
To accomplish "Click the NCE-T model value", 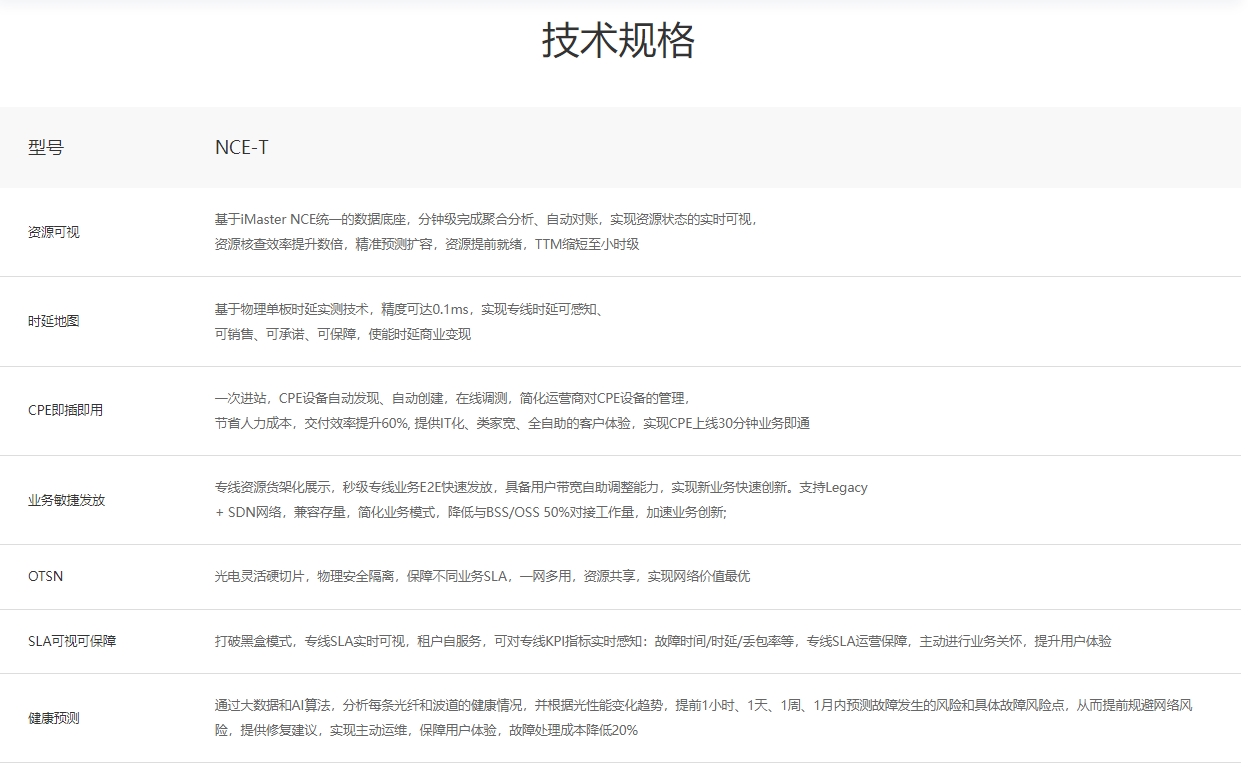I will tap(241, 147).
